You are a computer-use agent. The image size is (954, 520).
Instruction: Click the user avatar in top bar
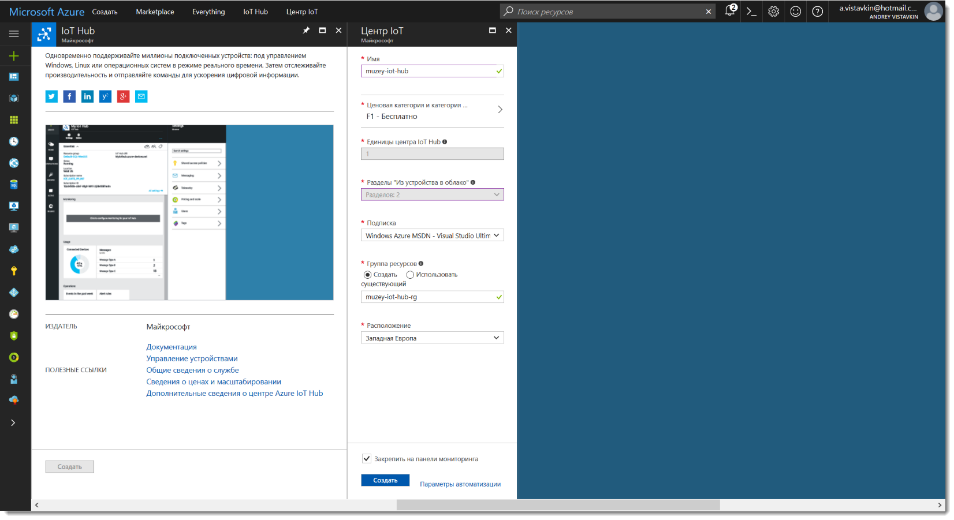tap(933, 11)
